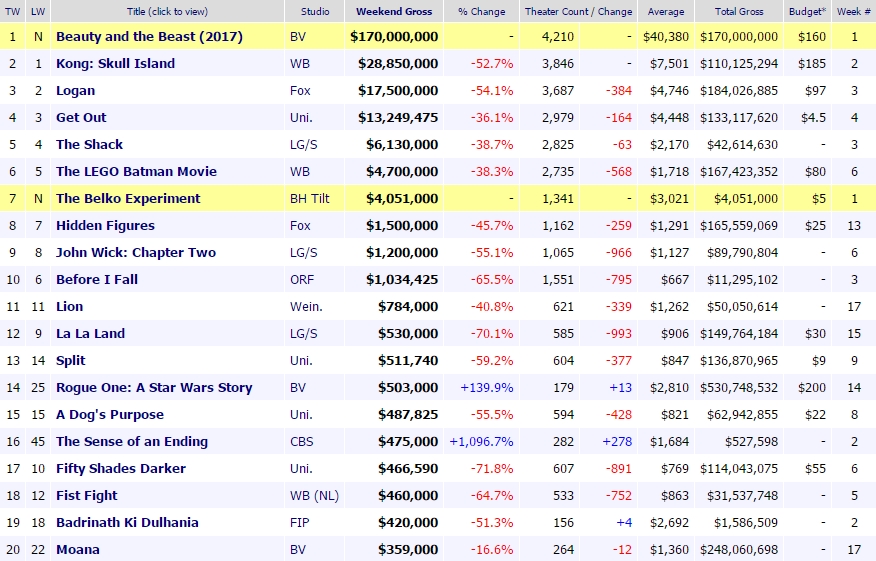
Task: Click studio WB in Kong: Skull Island row
Action: [x=300, y=64]
